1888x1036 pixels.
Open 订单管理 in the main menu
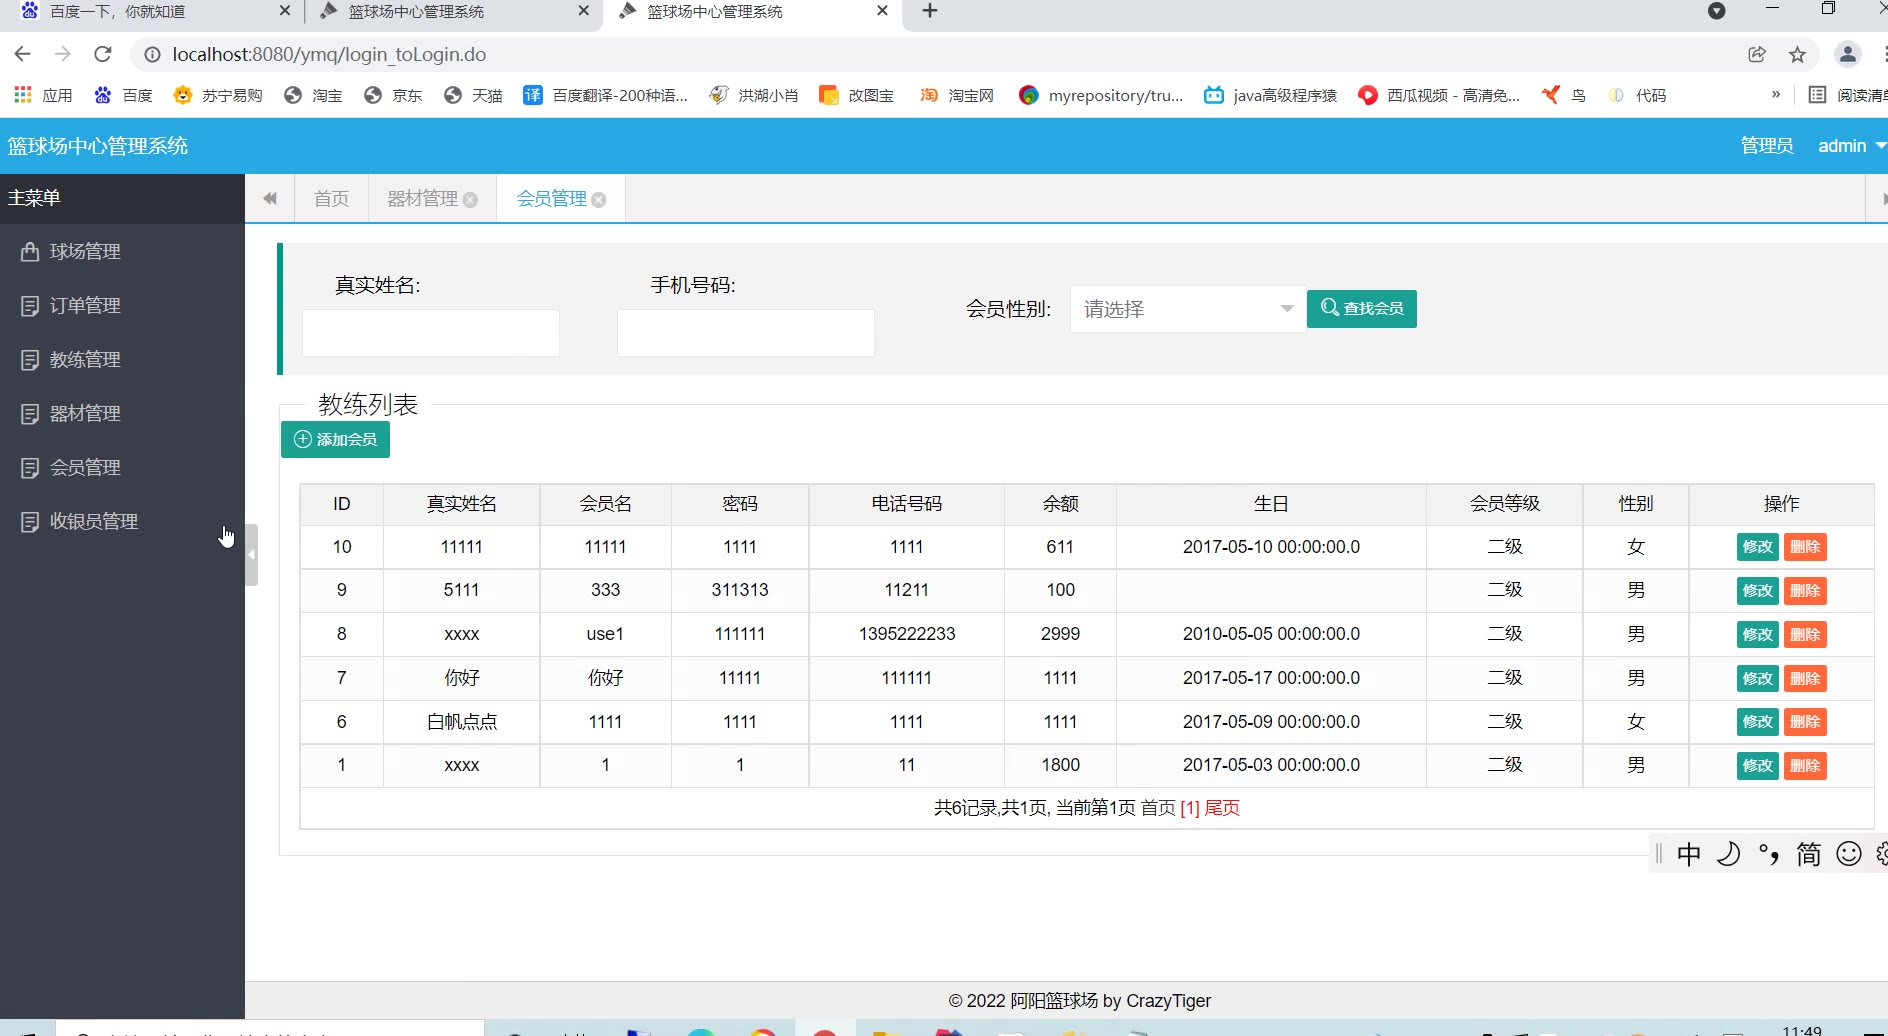pos(85,306)
